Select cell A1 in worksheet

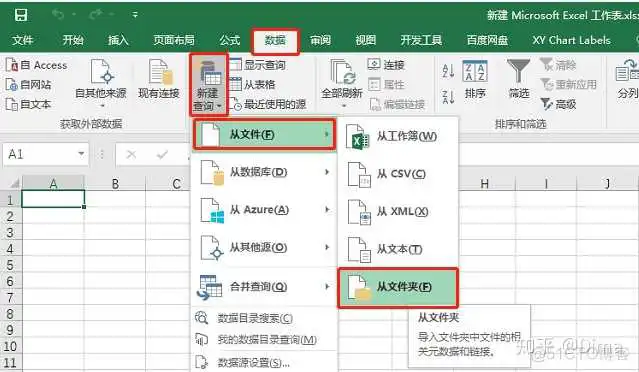click(x=53, y=199)
